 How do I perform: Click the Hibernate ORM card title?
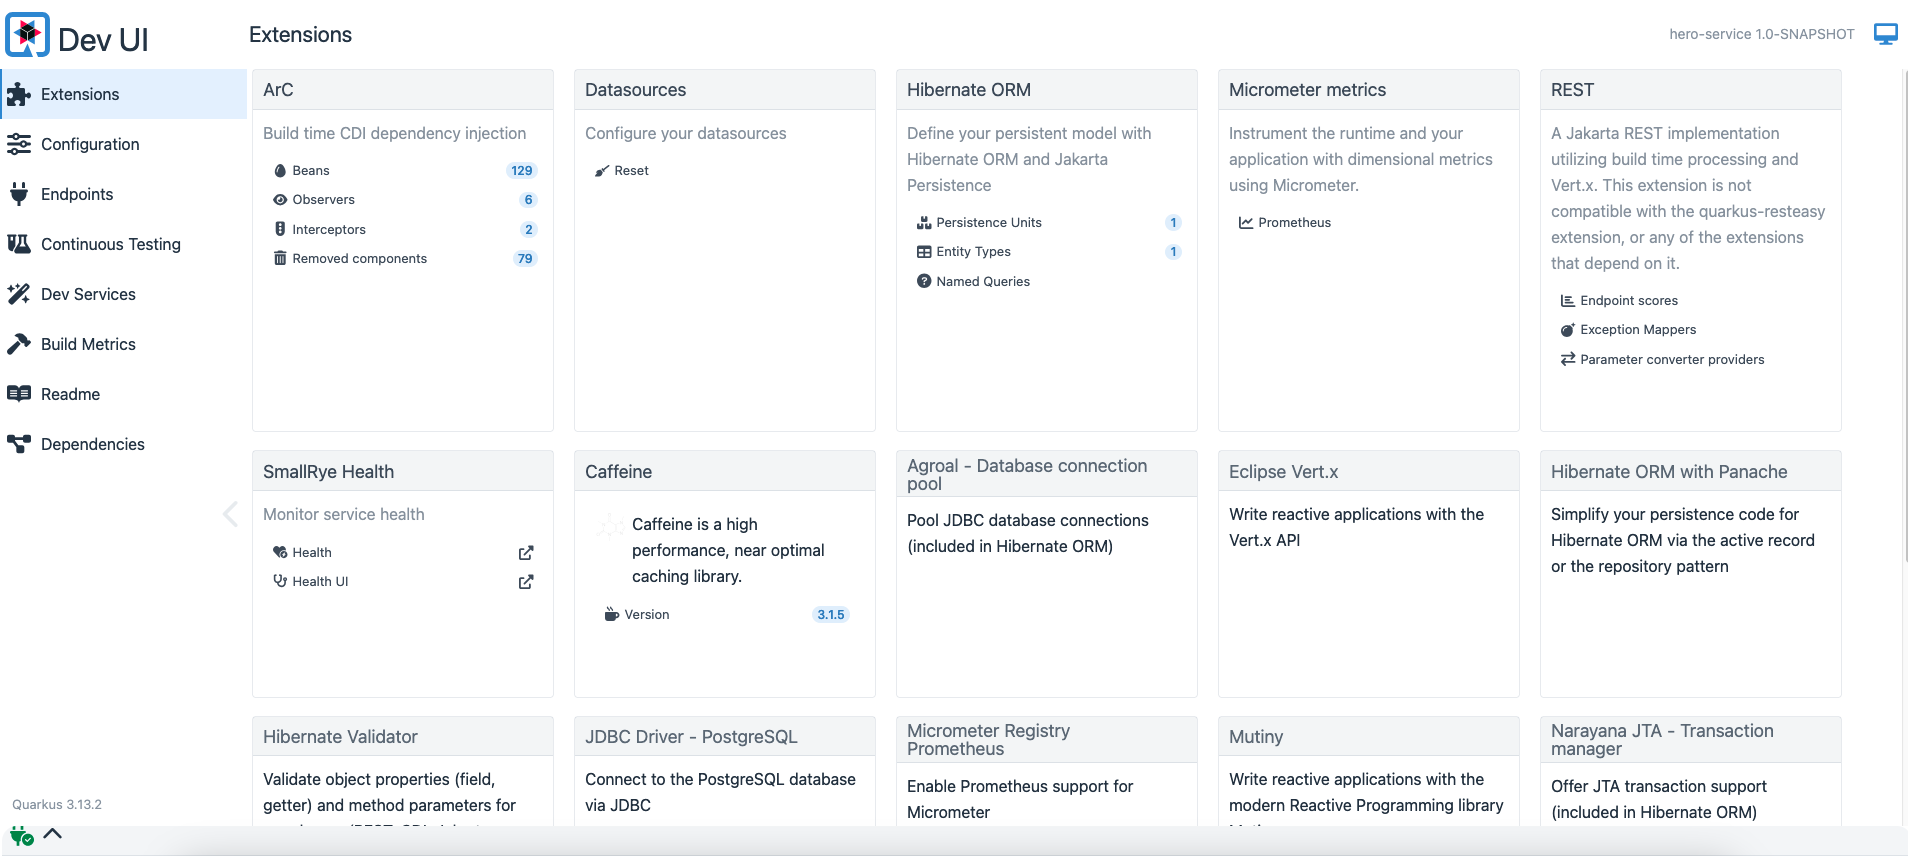[x=969, y=90]
